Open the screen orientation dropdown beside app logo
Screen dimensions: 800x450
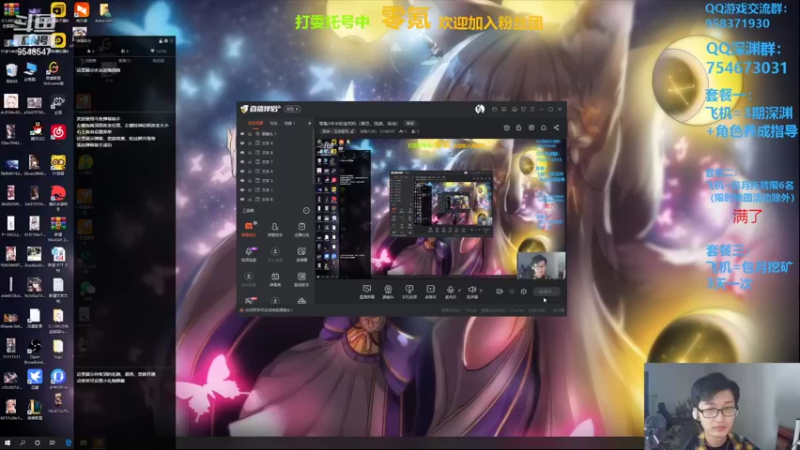[292, 109]
